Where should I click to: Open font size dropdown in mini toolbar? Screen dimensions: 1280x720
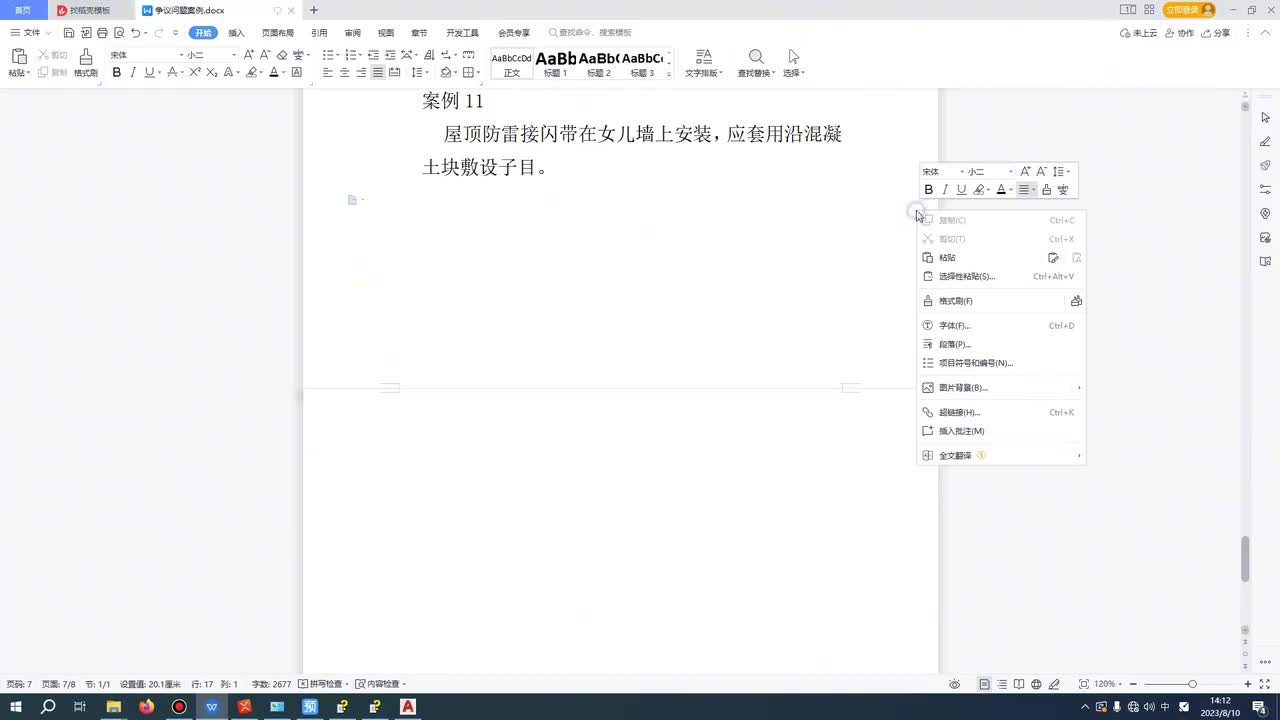1011,172
